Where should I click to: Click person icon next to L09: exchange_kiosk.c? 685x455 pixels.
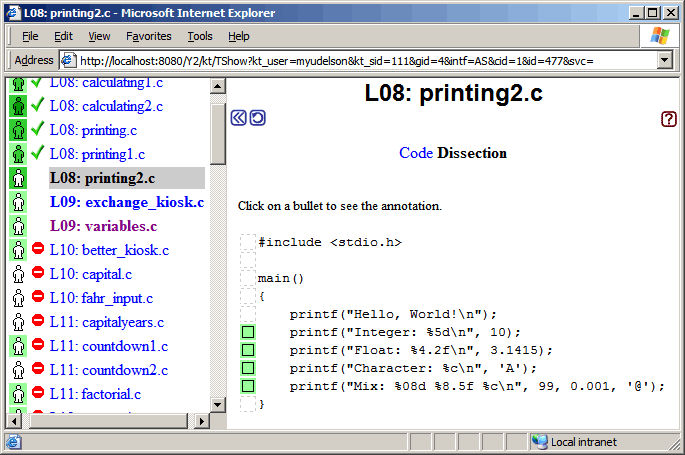pos(18,202)
